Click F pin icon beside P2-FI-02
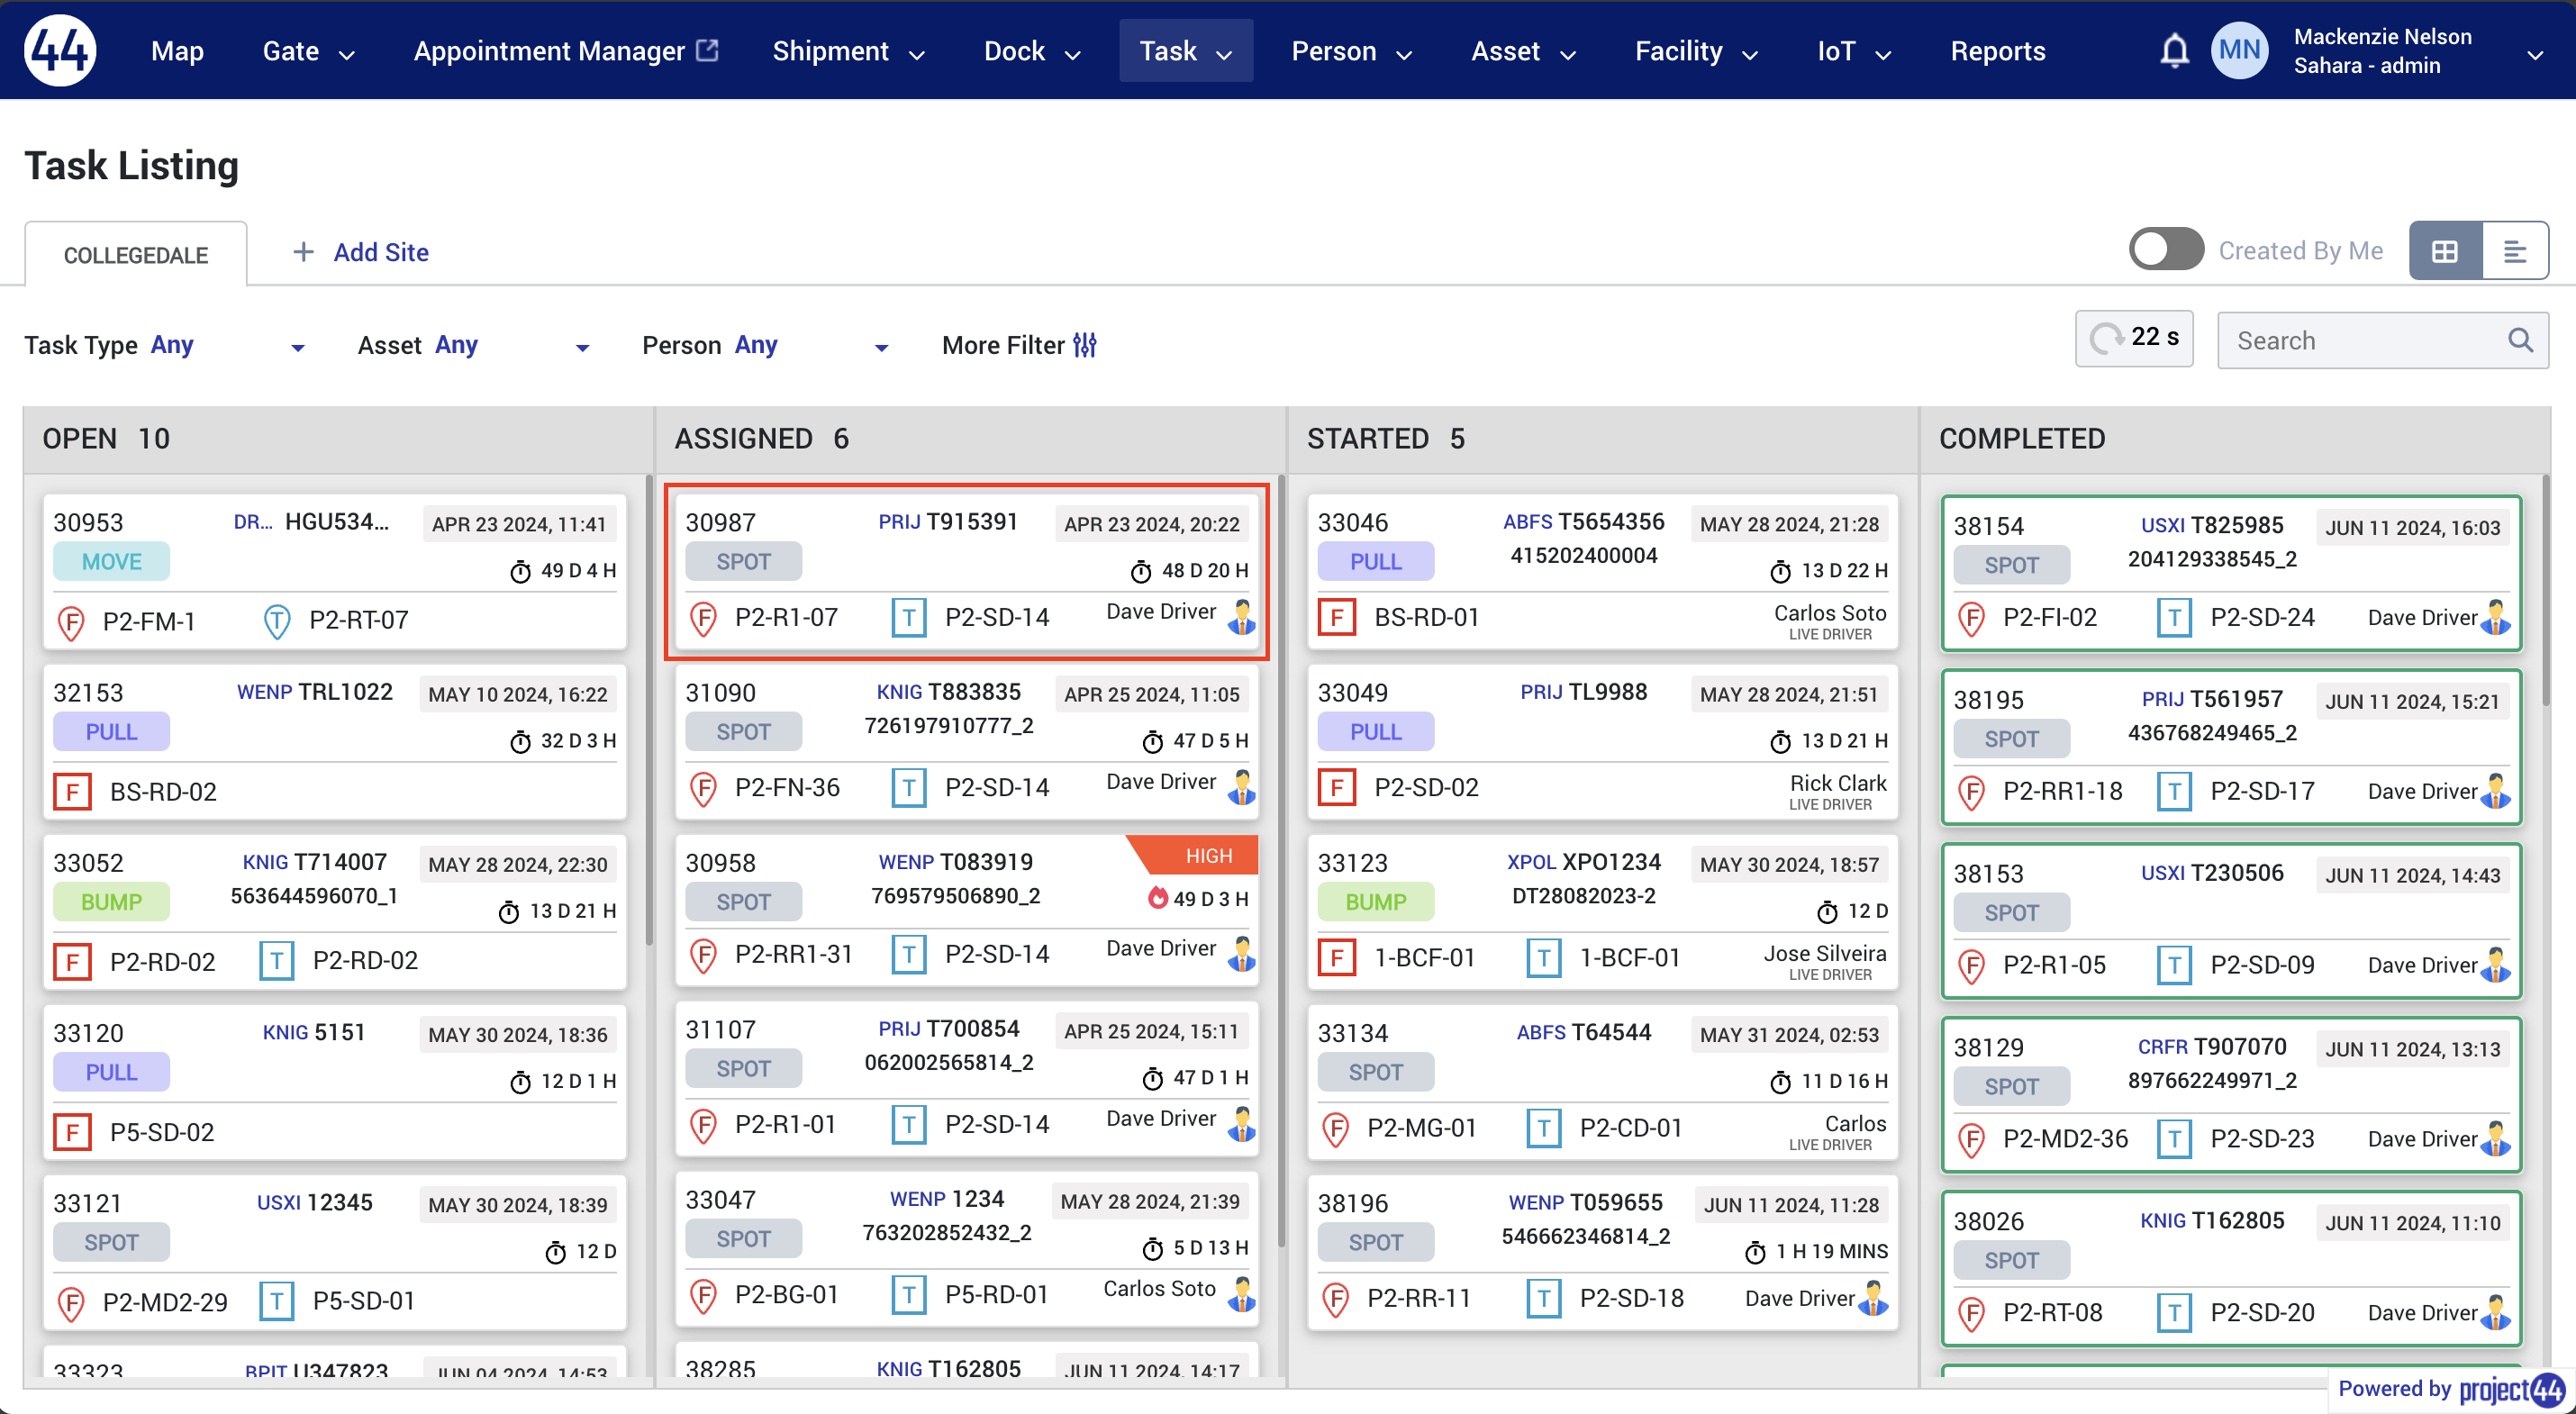This screenshot has height=1414, width=2576. click(x=1971, y=618)
